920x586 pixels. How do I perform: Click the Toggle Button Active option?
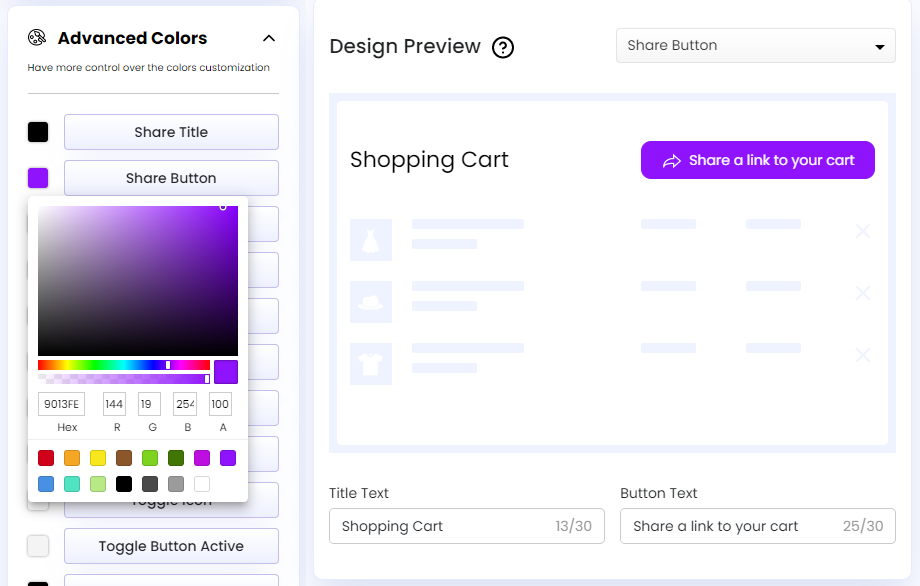[171, 546]
